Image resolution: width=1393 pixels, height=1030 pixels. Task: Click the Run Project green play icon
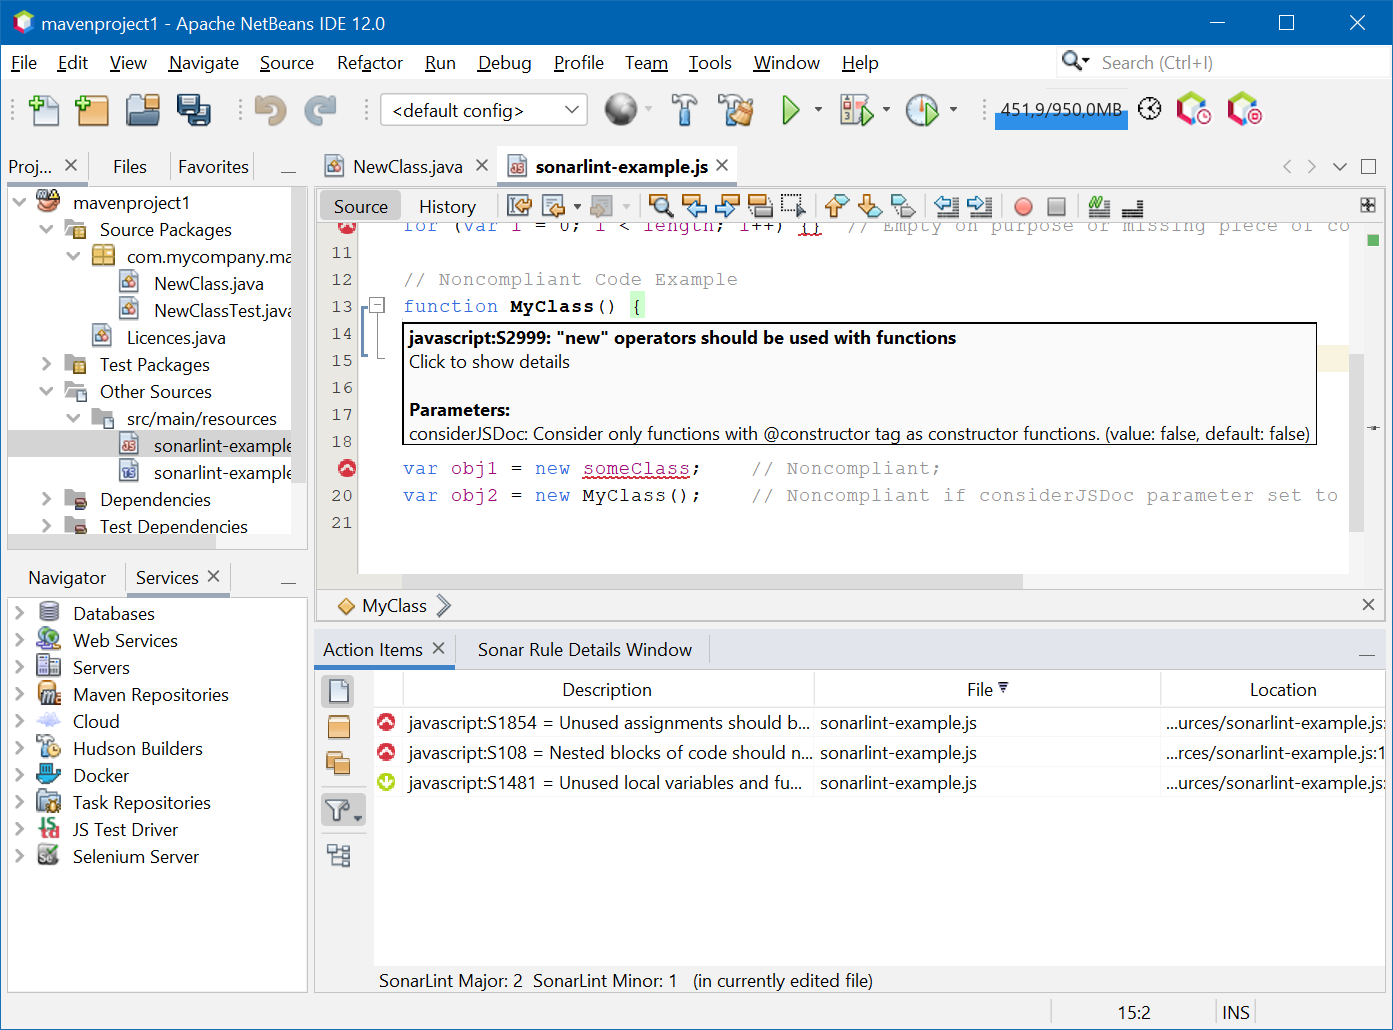790,110
